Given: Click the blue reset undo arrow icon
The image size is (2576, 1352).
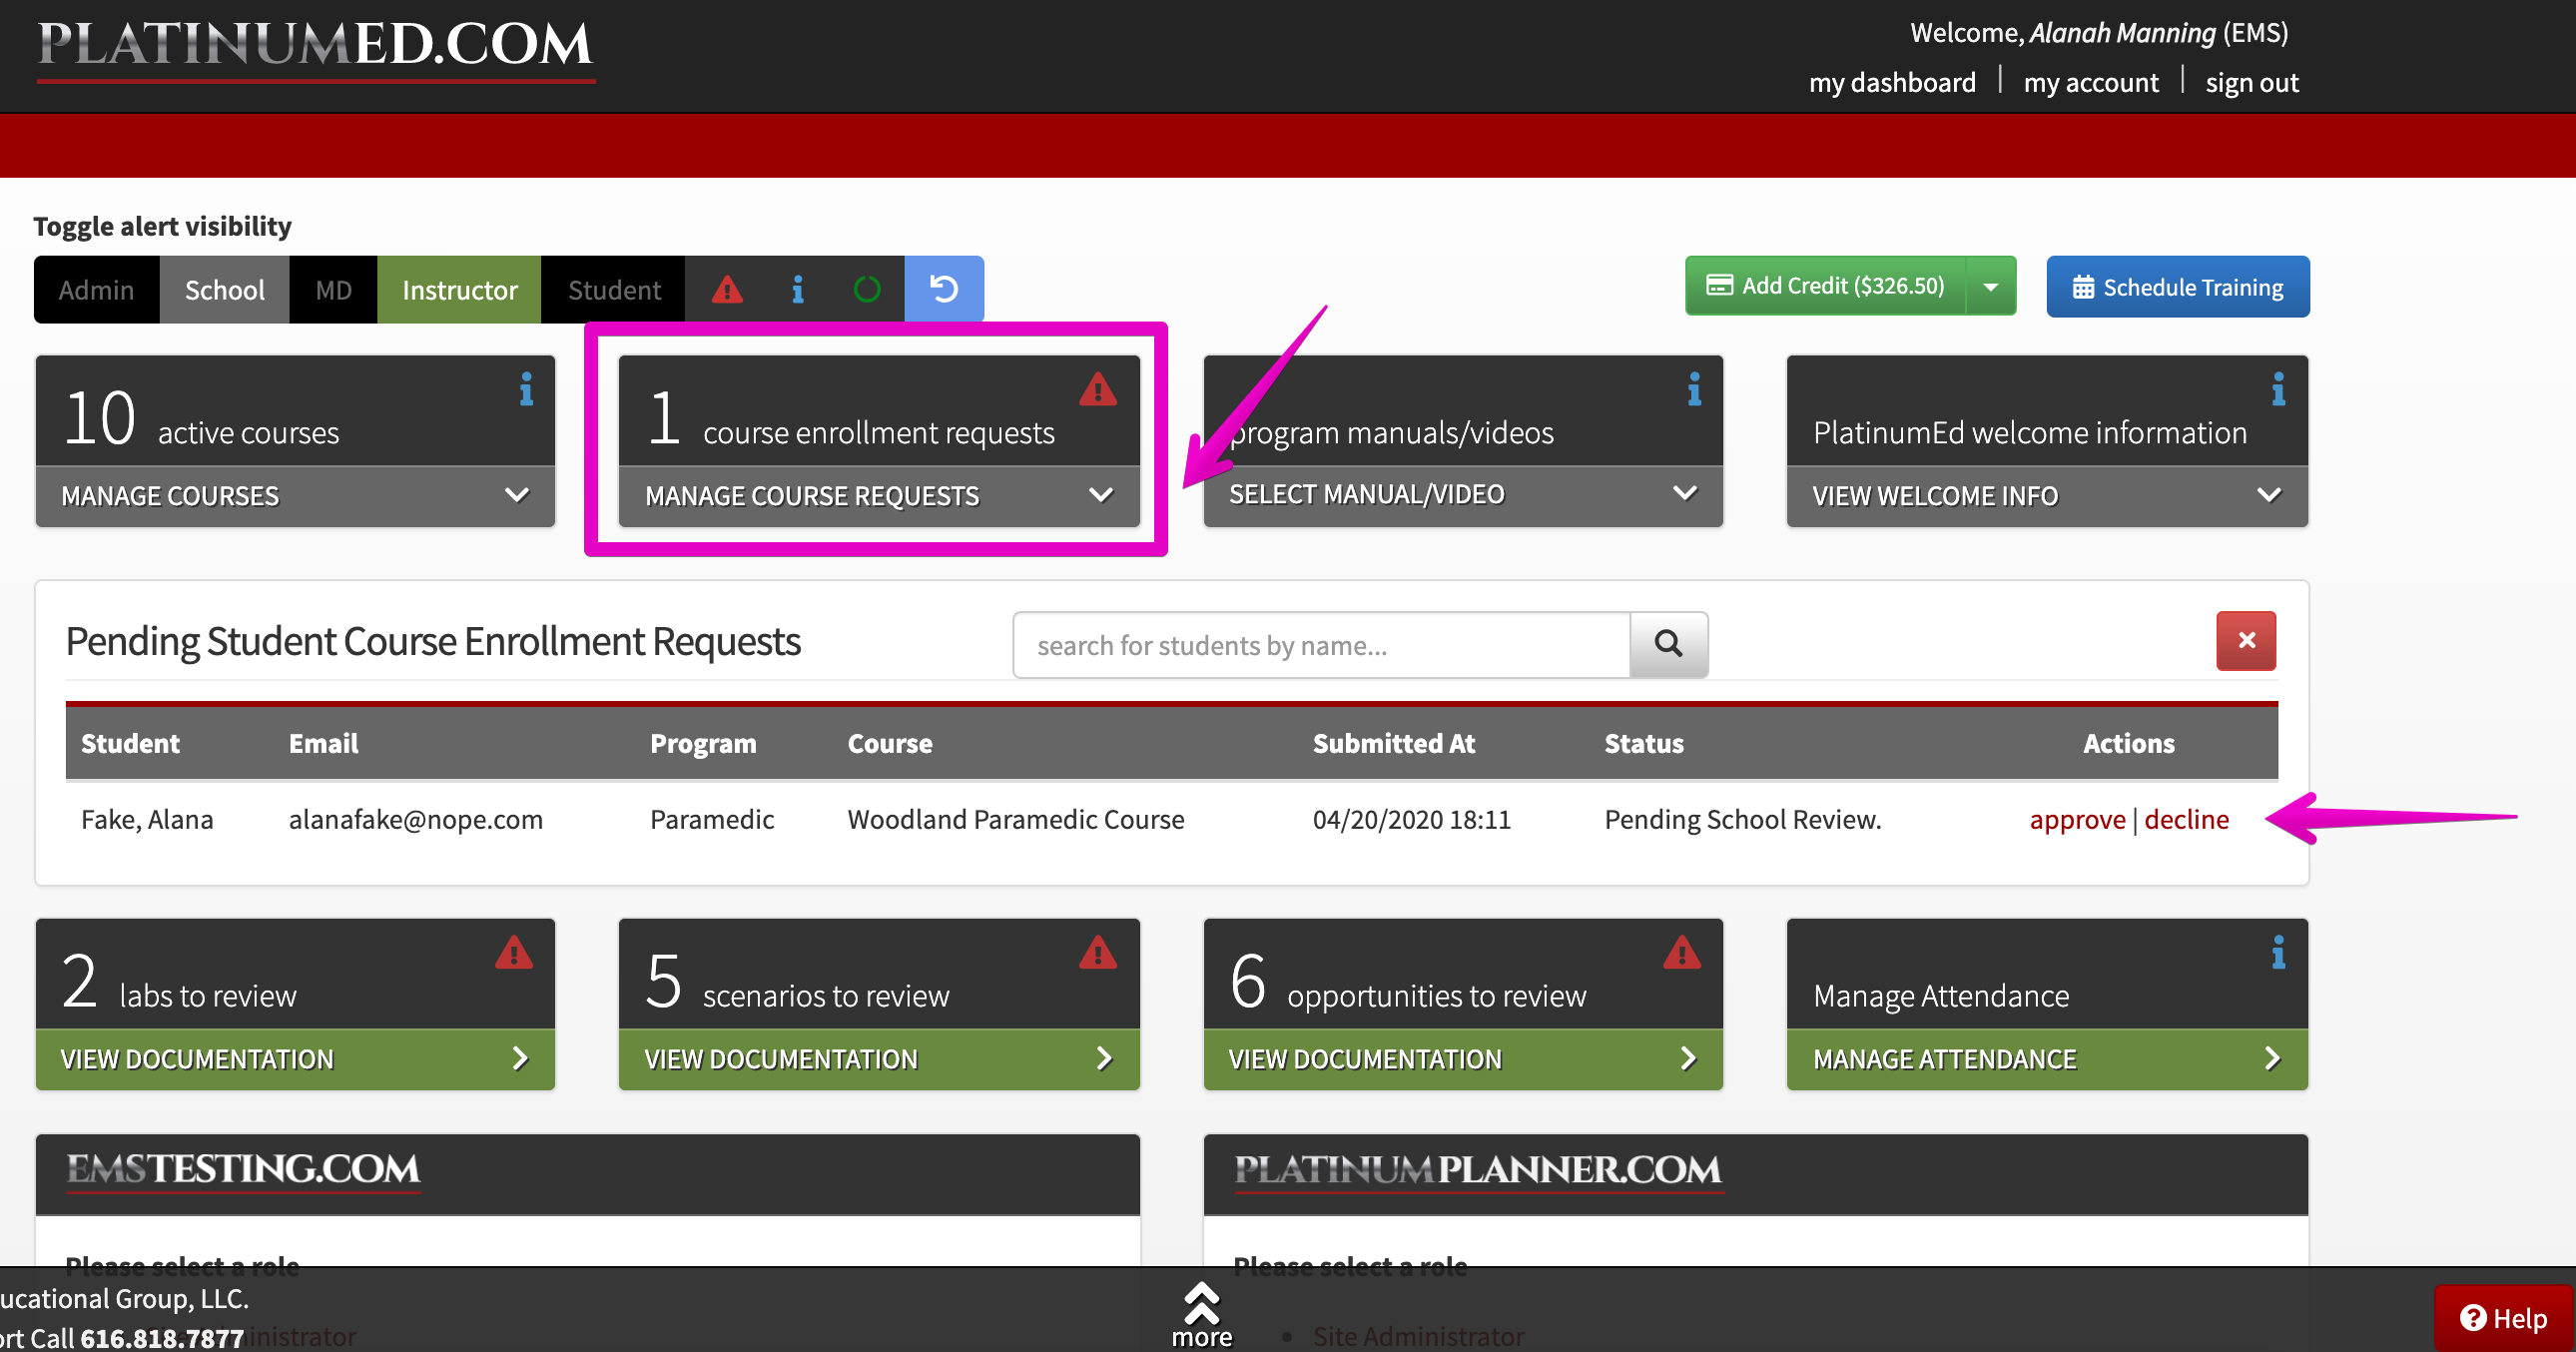Looking at the screenshot, I should [944, 289].
